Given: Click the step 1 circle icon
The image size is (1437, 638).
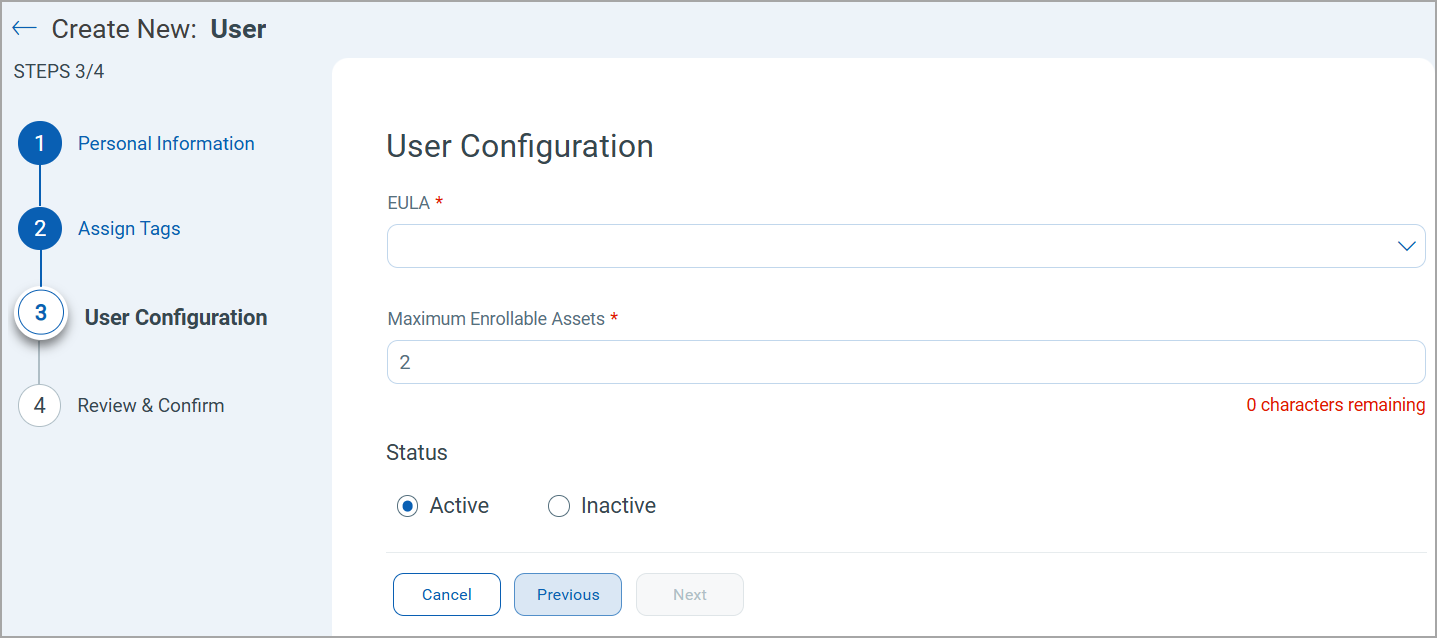Looking at the screenshot, I should (40, 143).
